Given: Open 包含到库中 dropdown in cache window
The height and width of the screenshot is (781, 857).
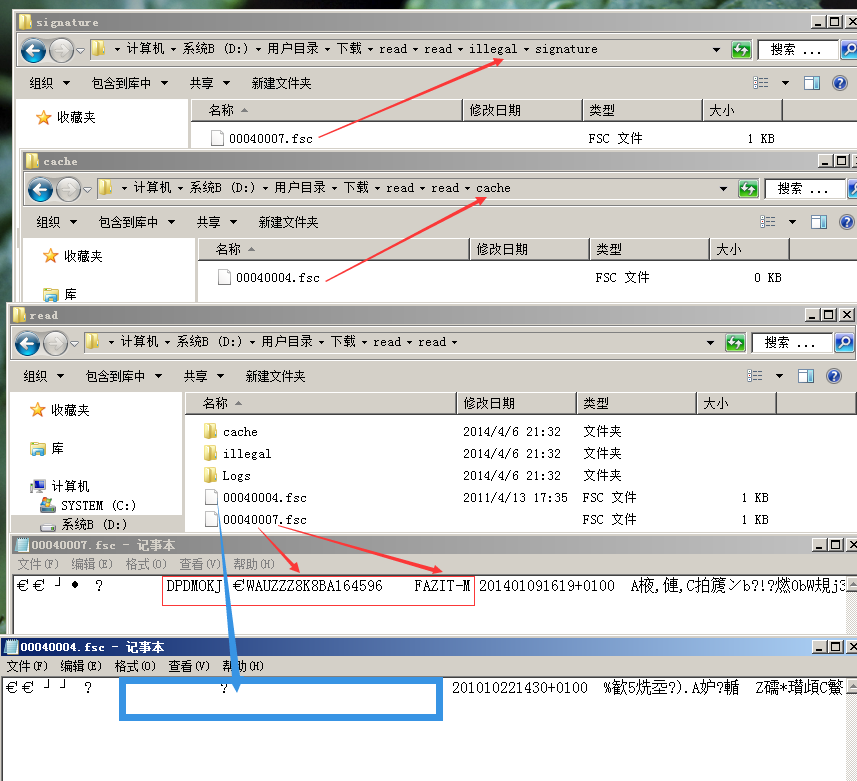Looking at the screenshot, I should point(137,222).
